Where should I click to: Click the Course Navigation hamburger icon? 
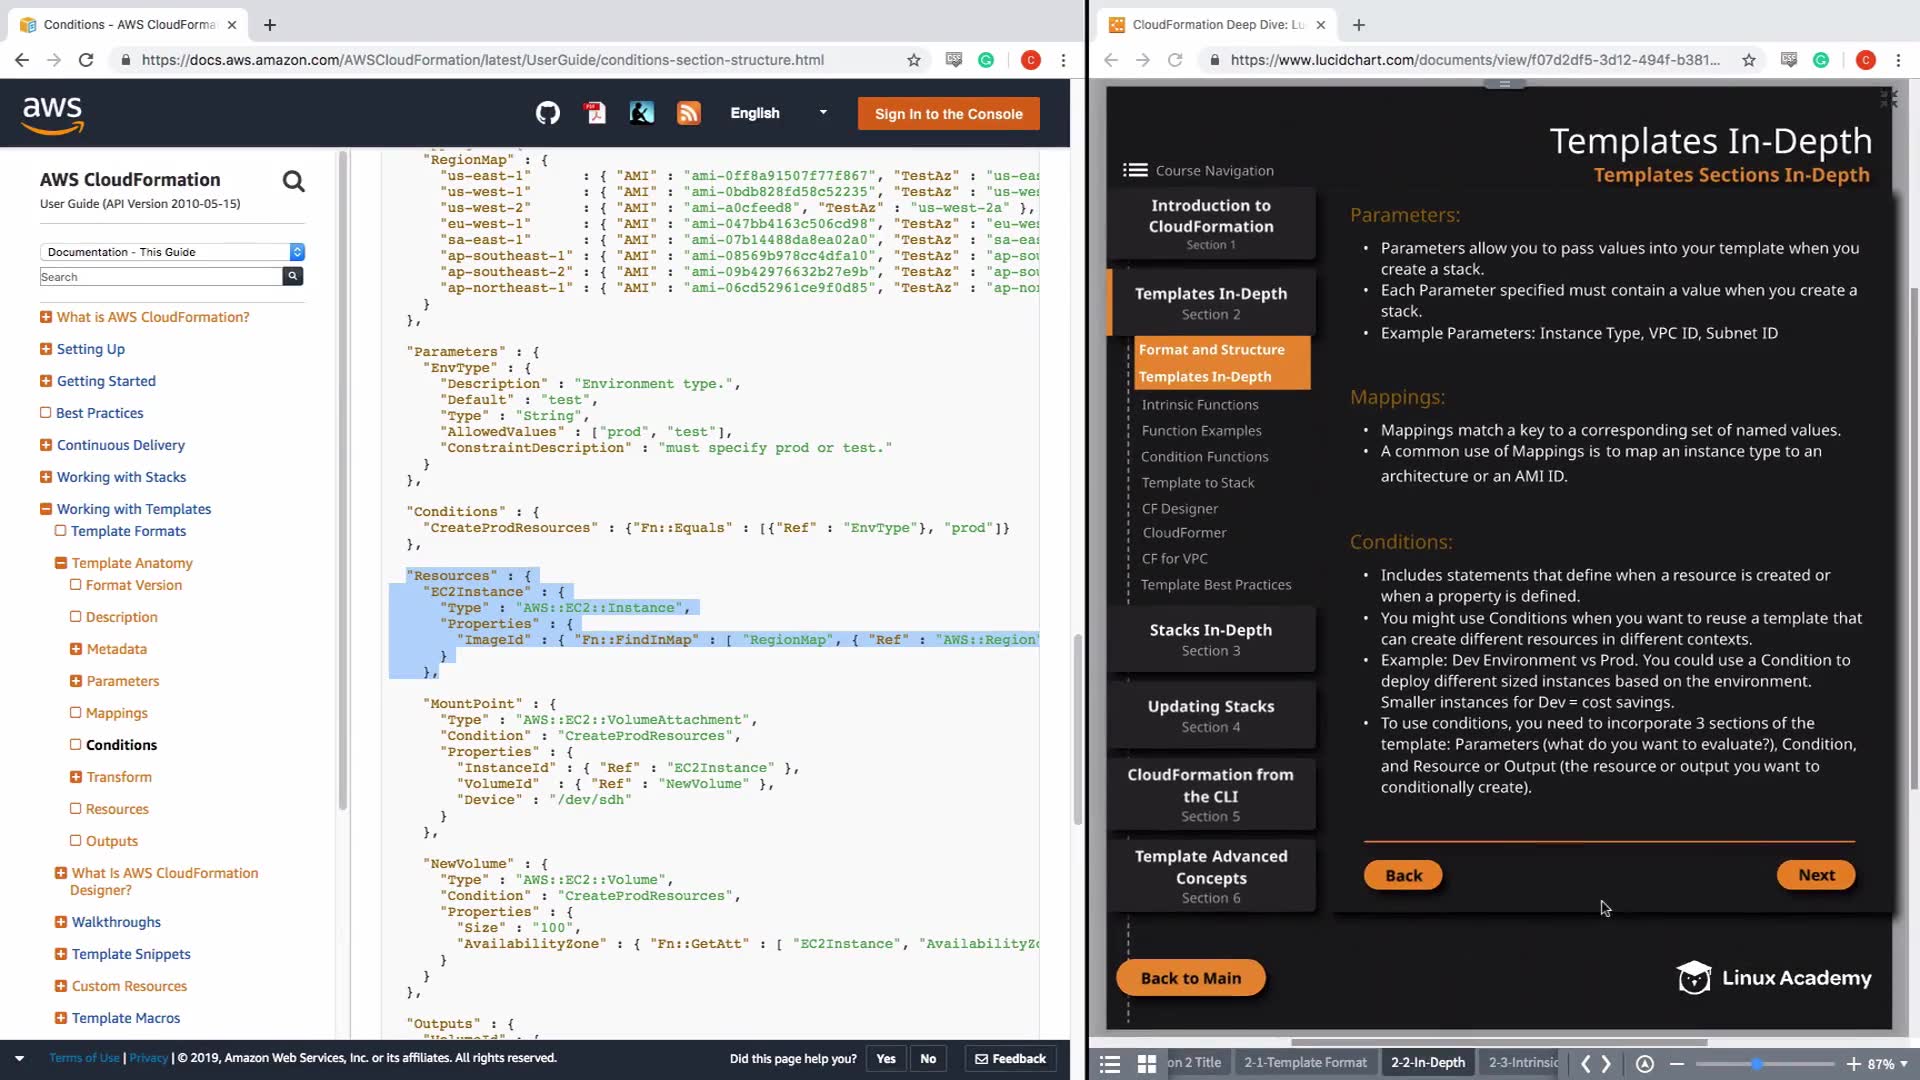pos(1134,170)
